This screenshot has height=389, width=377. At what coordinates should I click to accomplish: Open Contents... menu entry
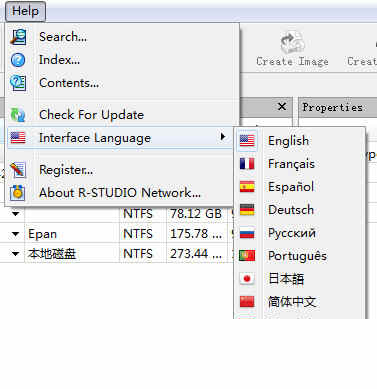(69, 83)
